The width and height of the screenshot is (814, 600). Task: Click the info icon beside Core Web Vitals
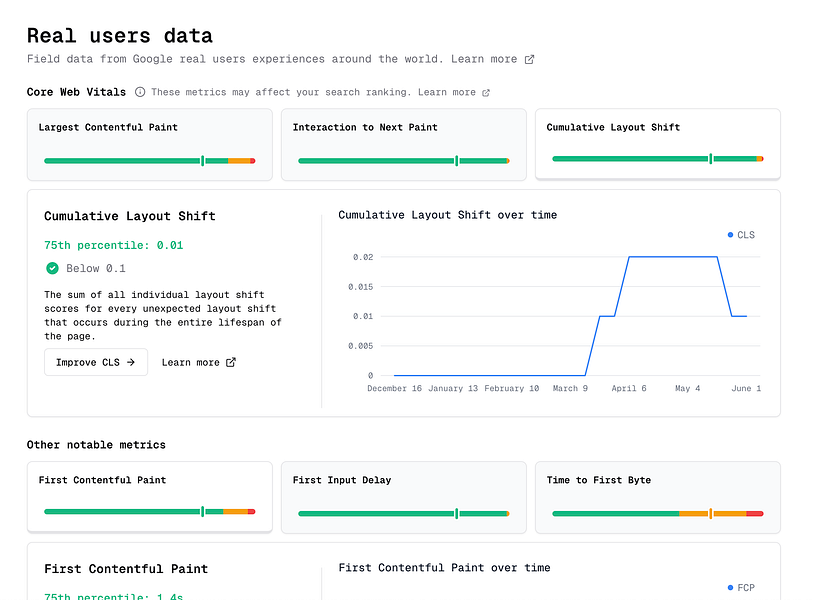[x=140, y=92]
